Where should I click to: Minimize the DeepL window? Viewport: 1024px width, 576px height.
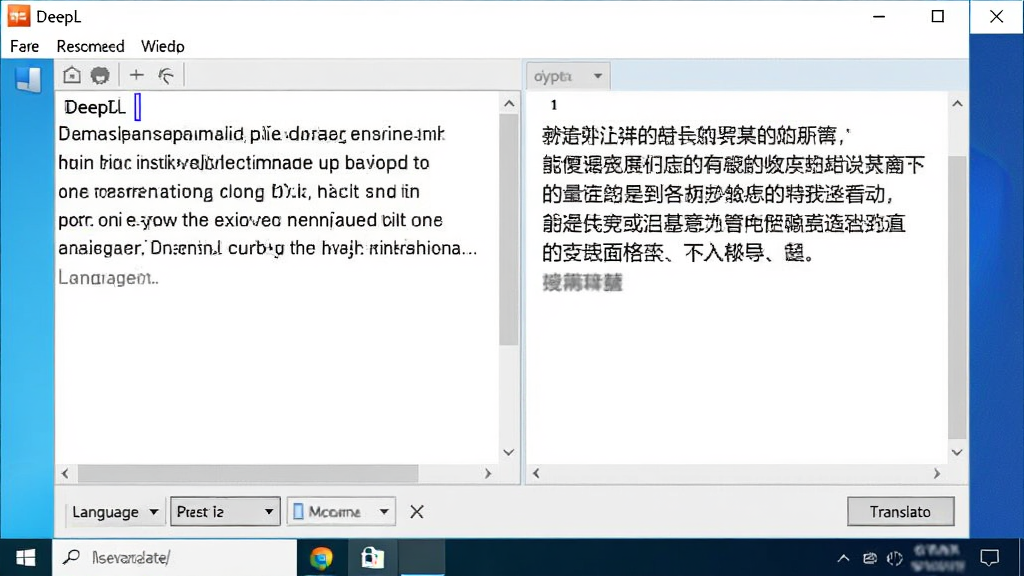(879, 16)
